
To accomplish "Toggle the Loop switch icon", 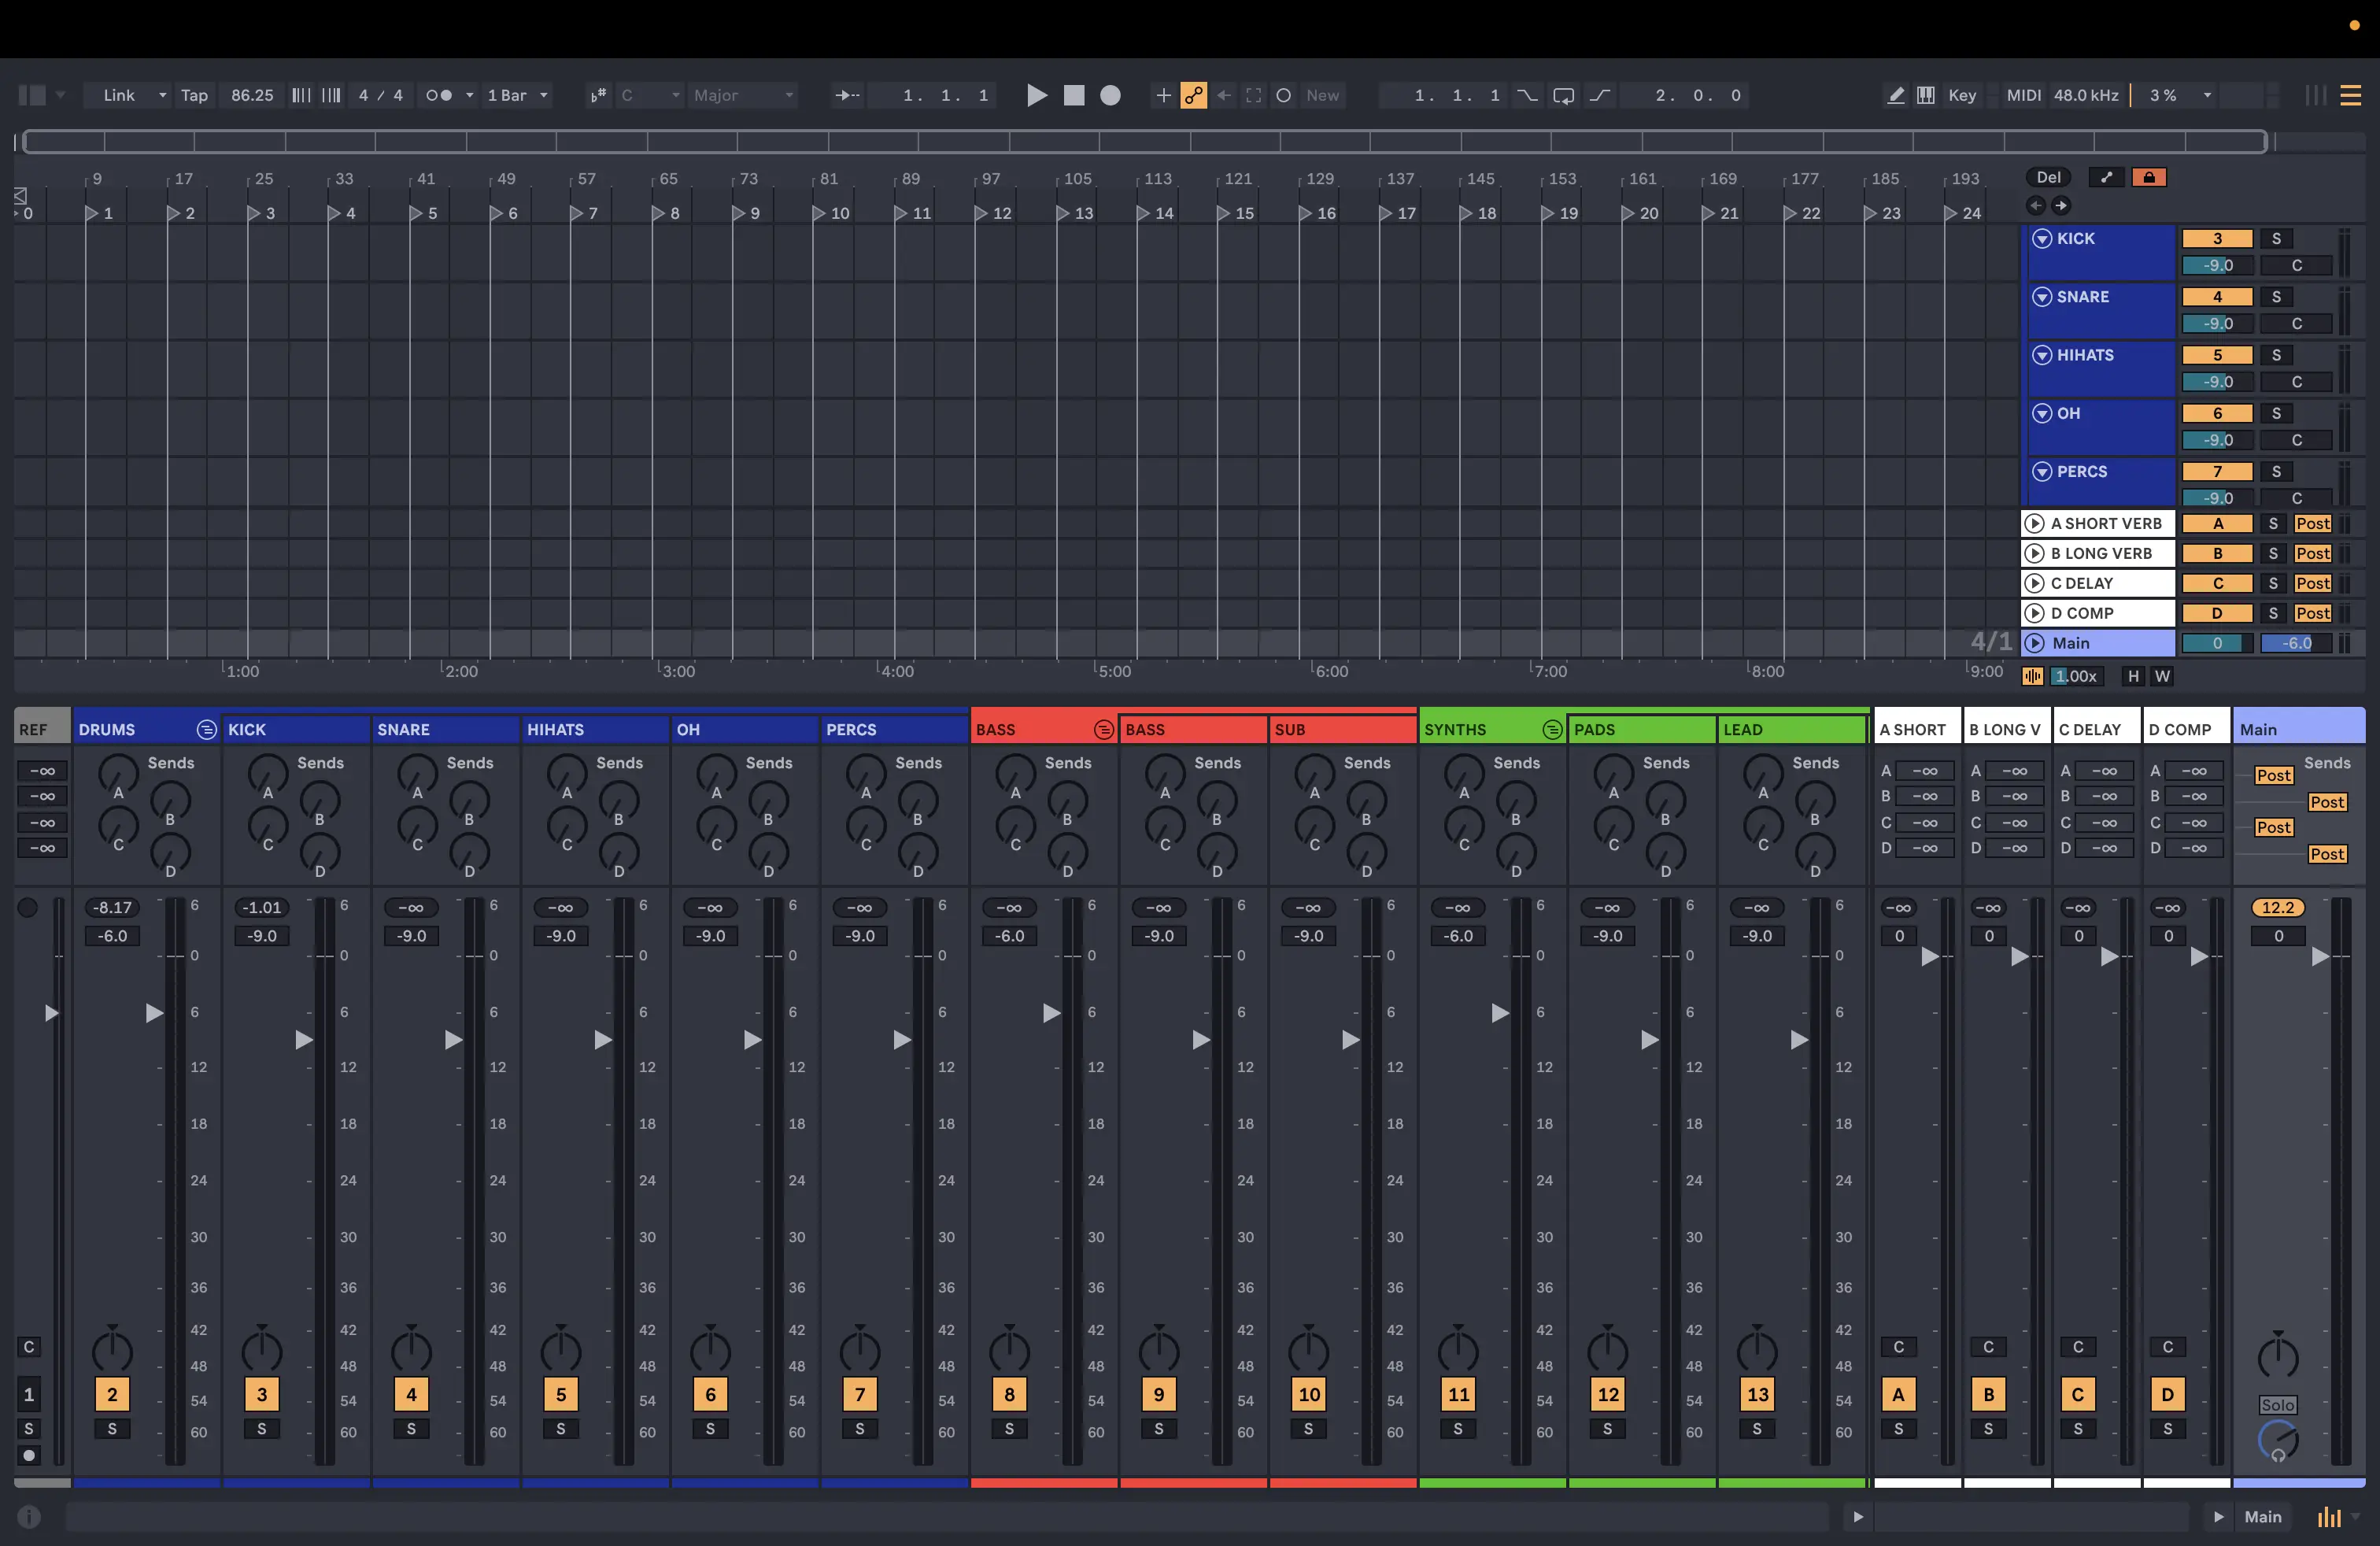I will 1563,95.
